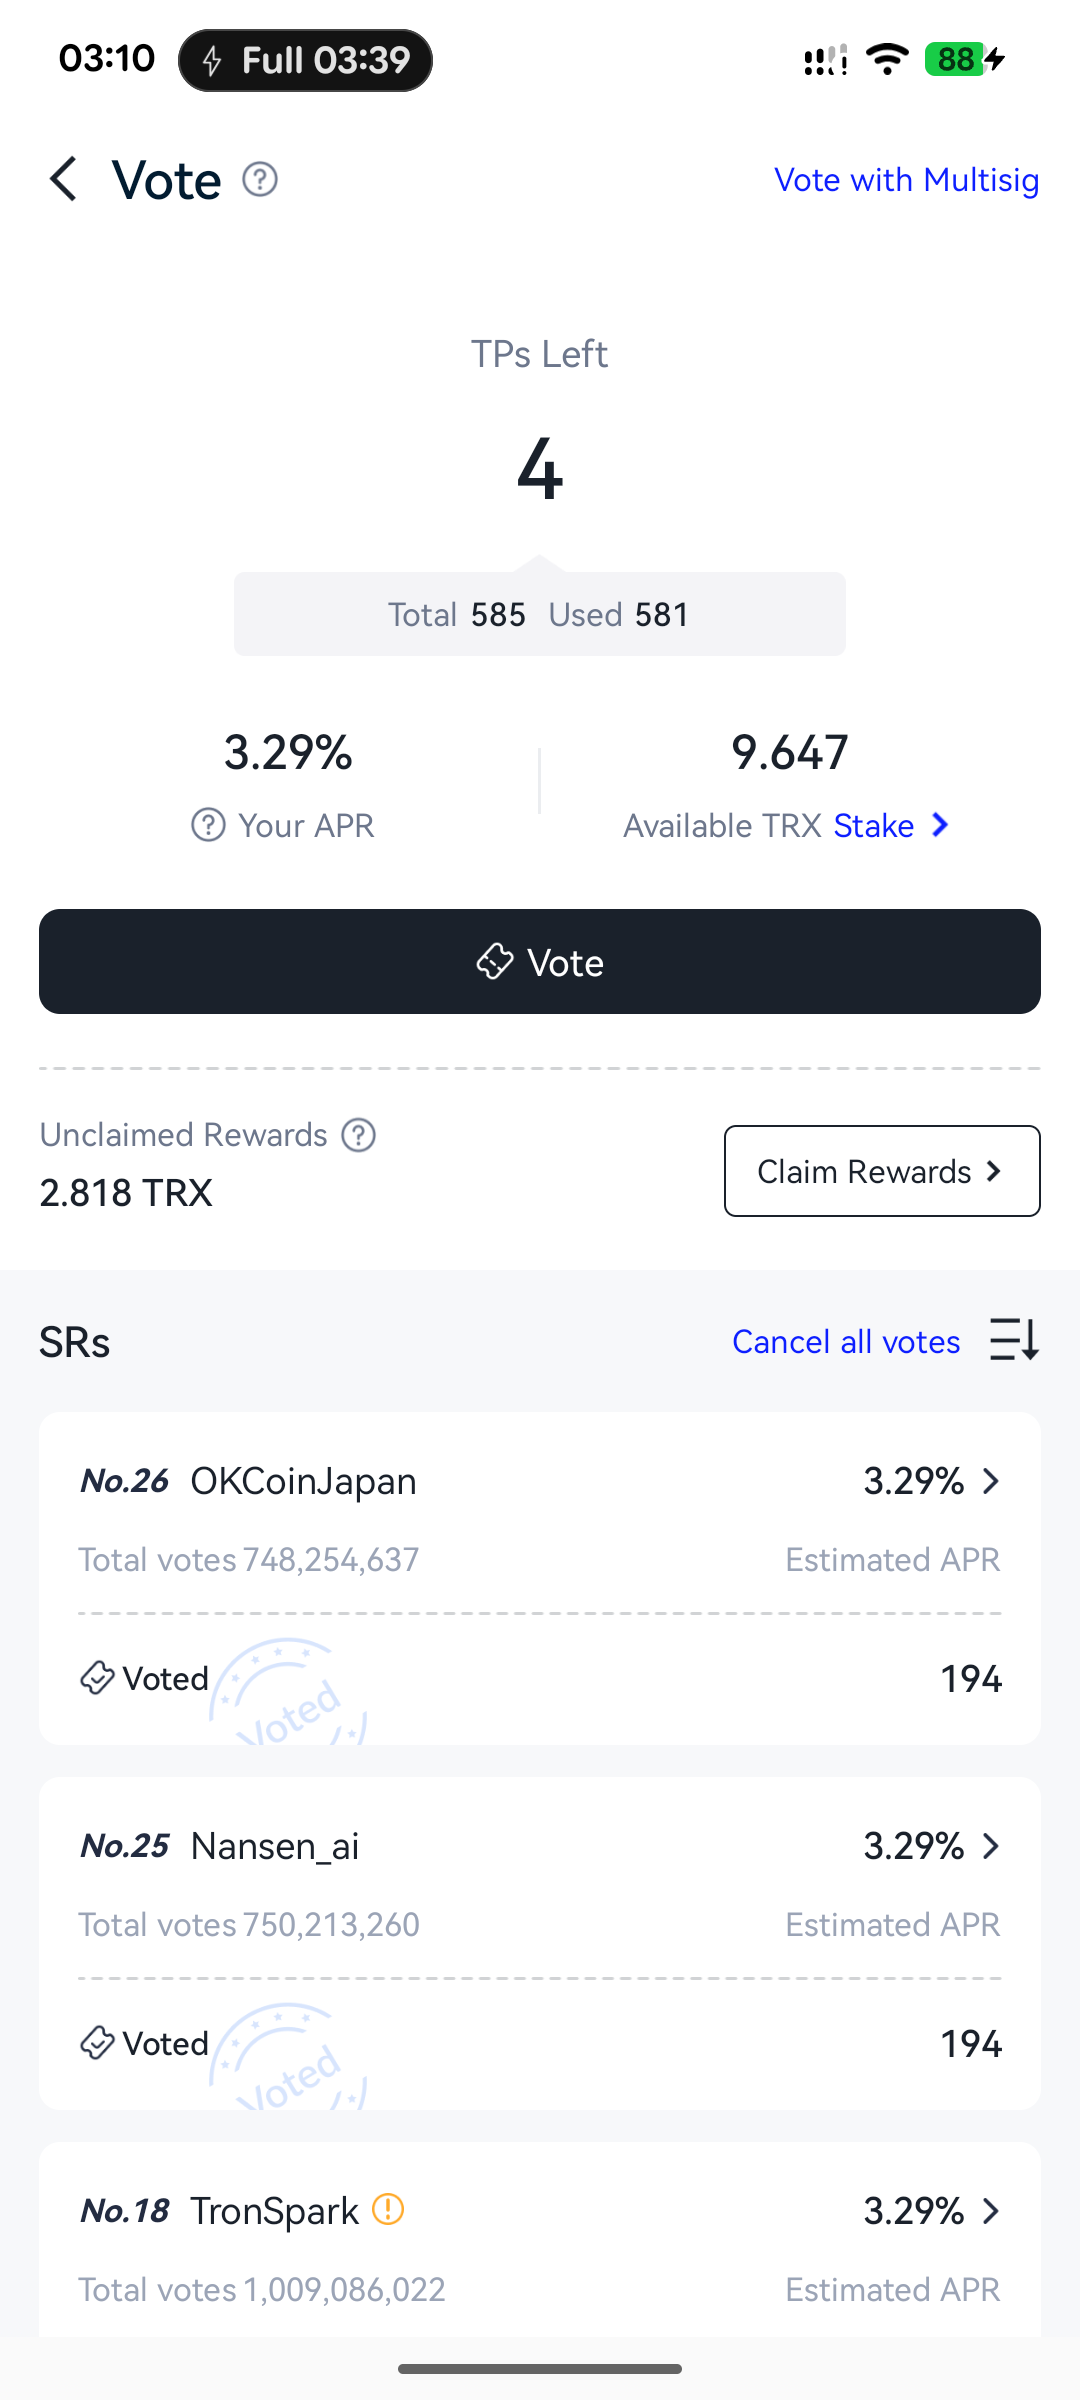Tap the large black Vote button
Viewport: 1080px width, 2400px height.
(540, 961)
